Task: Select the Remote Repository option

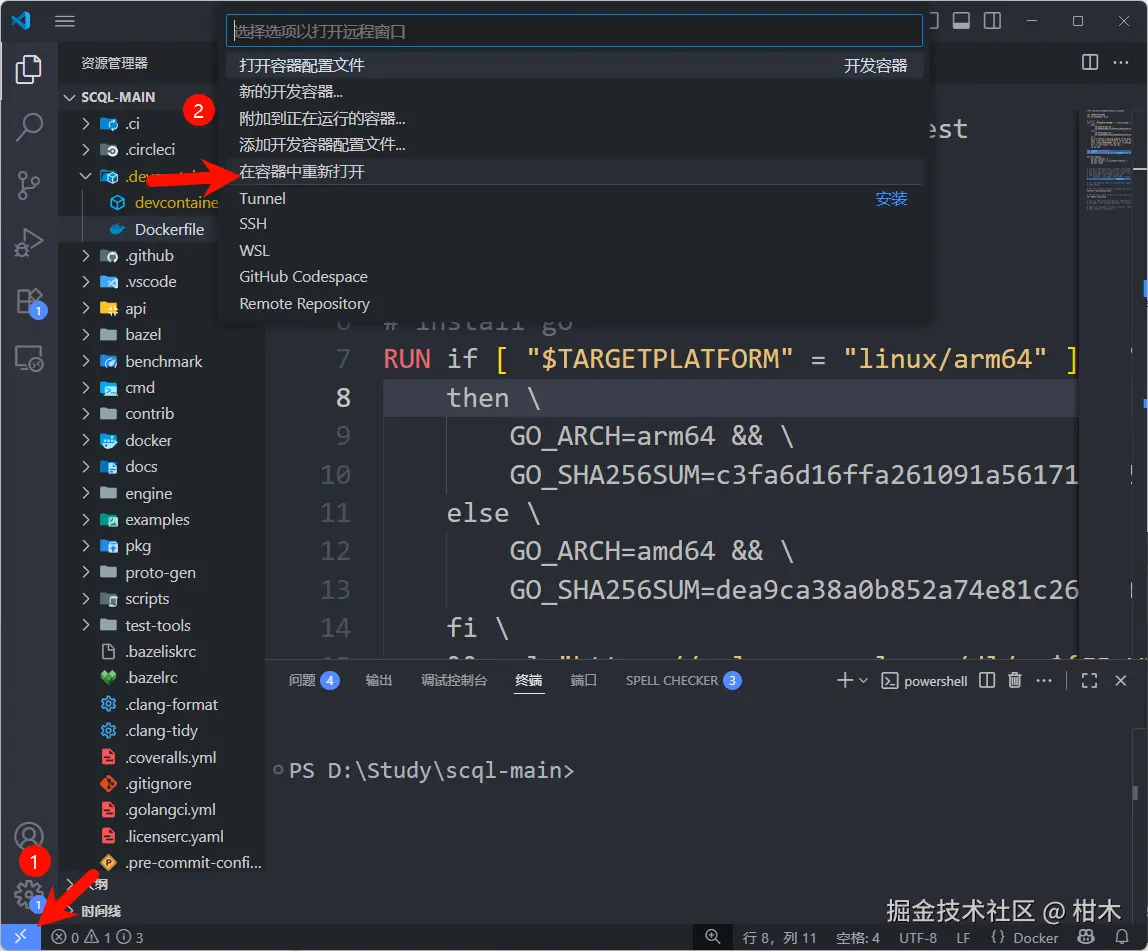Action: [x=574, y=303]
